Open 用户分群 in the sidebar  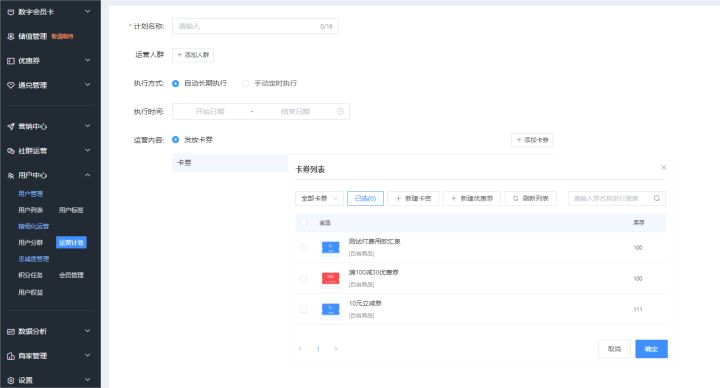30,242
